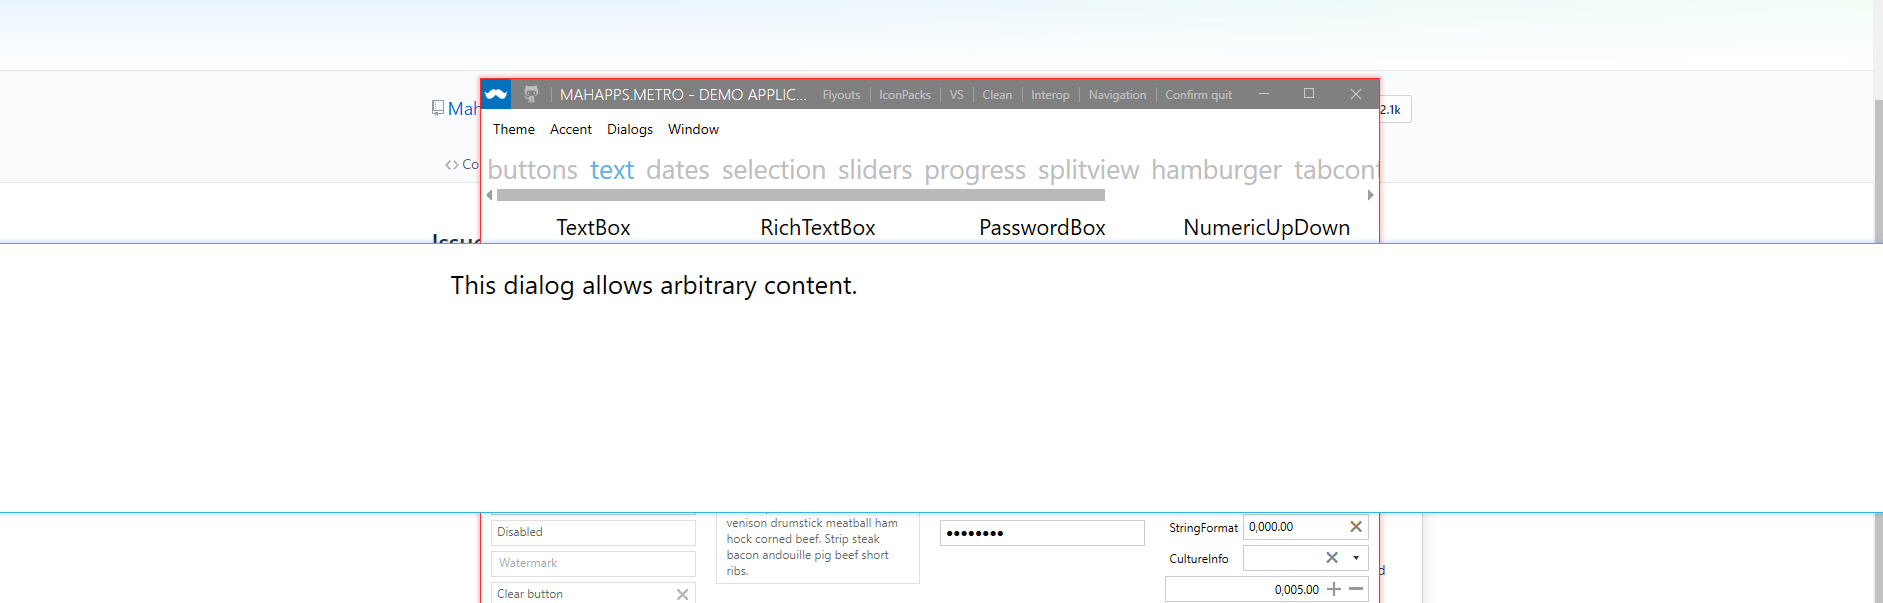Open the Flyouts window command
The width and height of the screenshot is (1883, 603).
[x=841, y=95]
